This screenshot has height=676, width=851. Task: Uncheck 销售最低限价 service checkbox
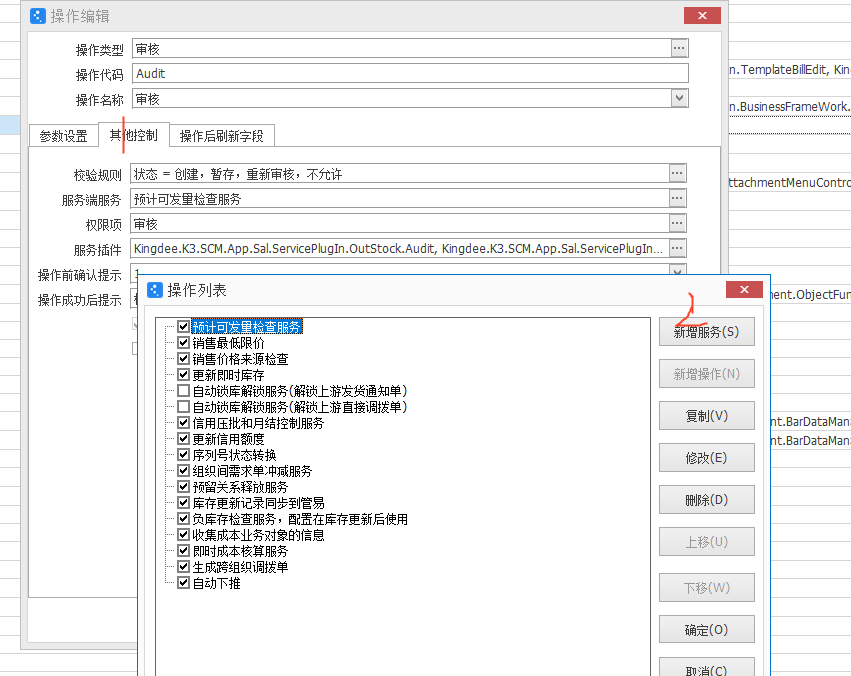183,343
